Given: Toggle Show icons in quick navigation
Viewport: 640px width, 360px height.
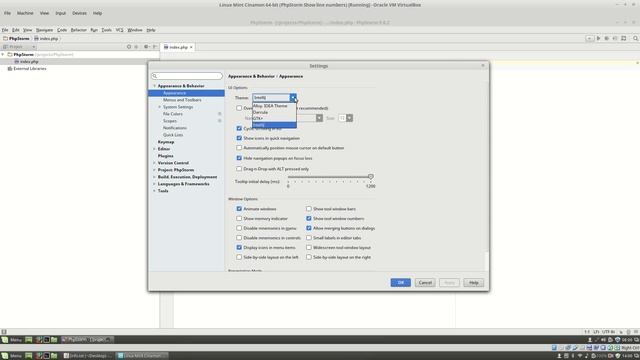Looking at the screenshot, I should (x=239, y=138).
